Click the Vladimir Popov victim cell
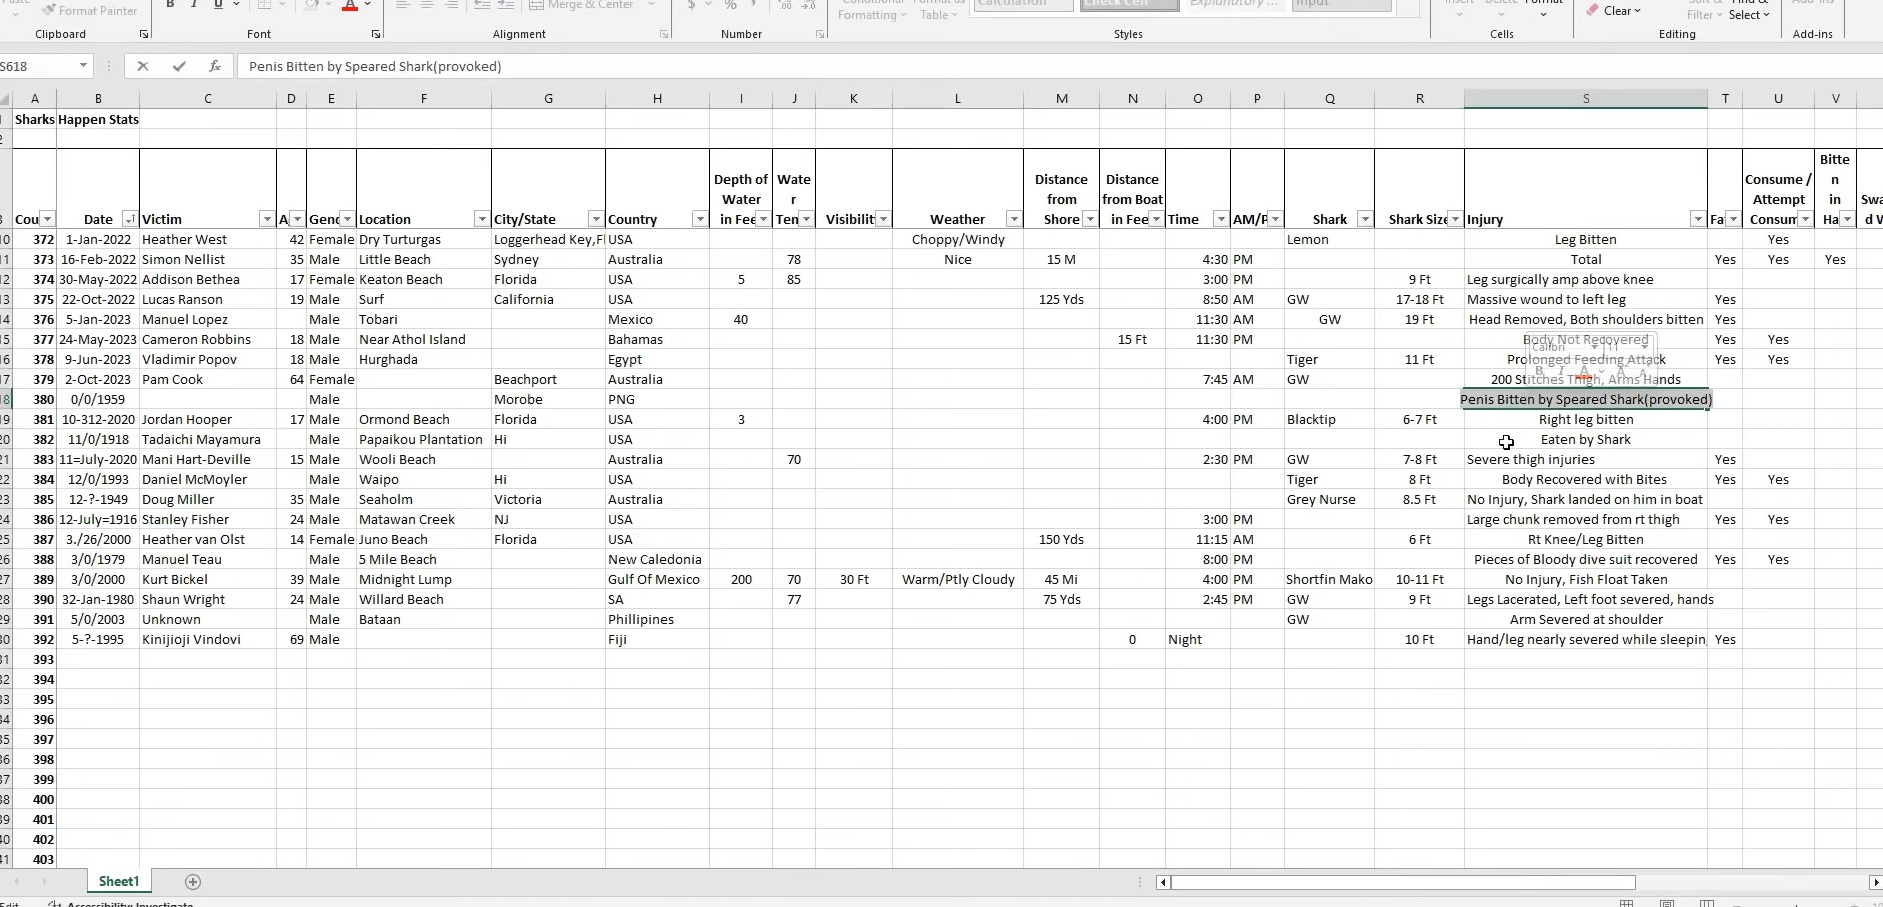This screenshot has width=1883, height=907. (208, 359)
